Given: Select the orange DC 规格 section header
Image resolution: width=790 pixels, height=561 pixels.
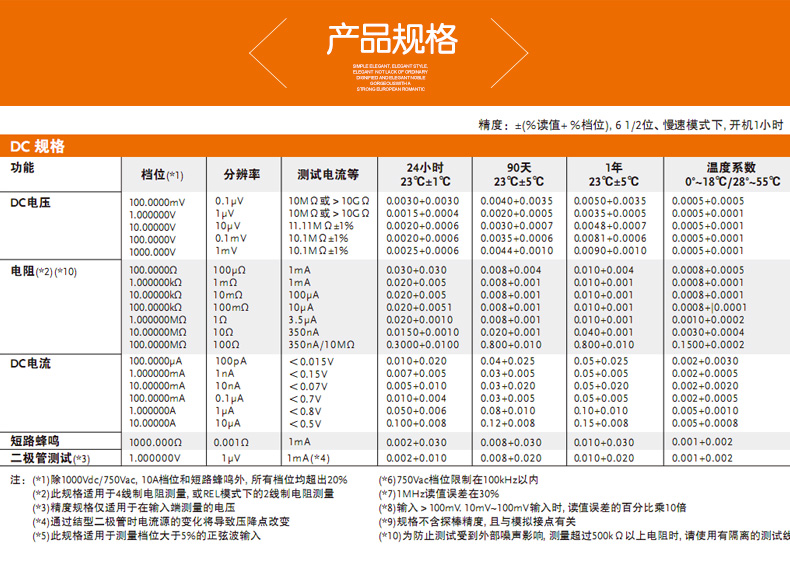Looking at the screenshot, I should (x=38, y=146).
